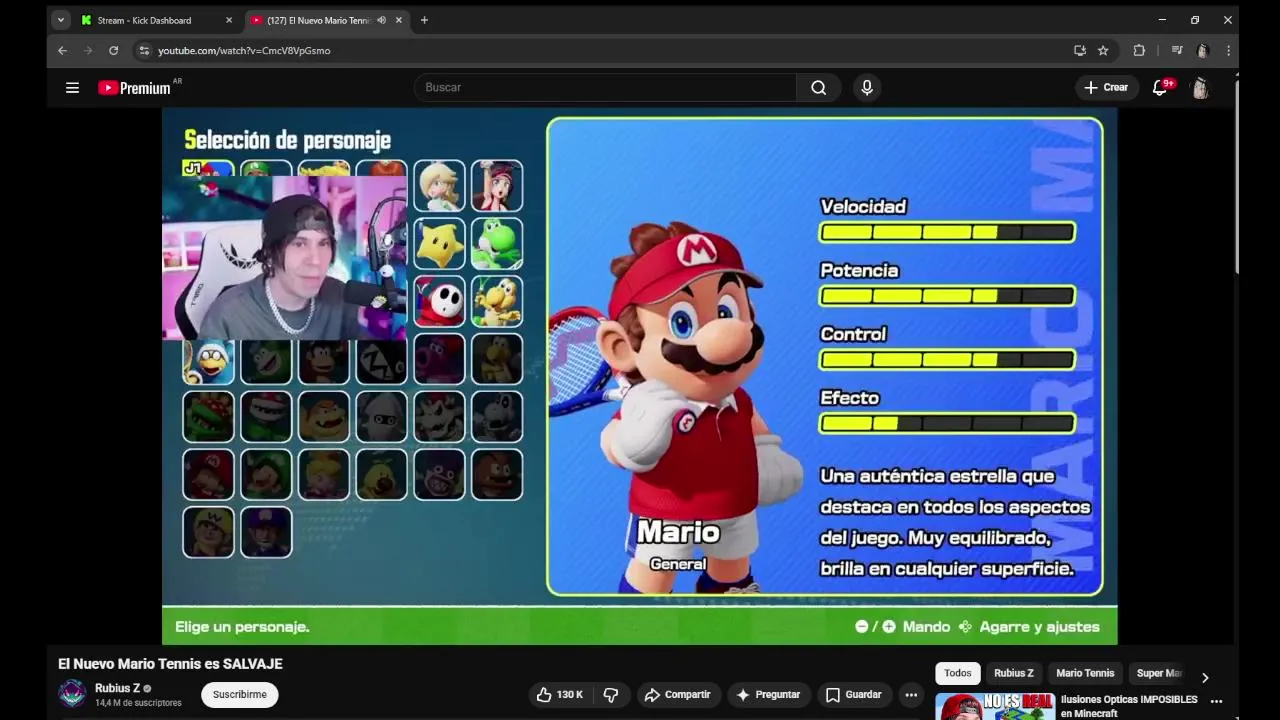The height and width of the screenshot is (720, 1280).
Task: Click the Shy Guy character tile
Action: 440,301
